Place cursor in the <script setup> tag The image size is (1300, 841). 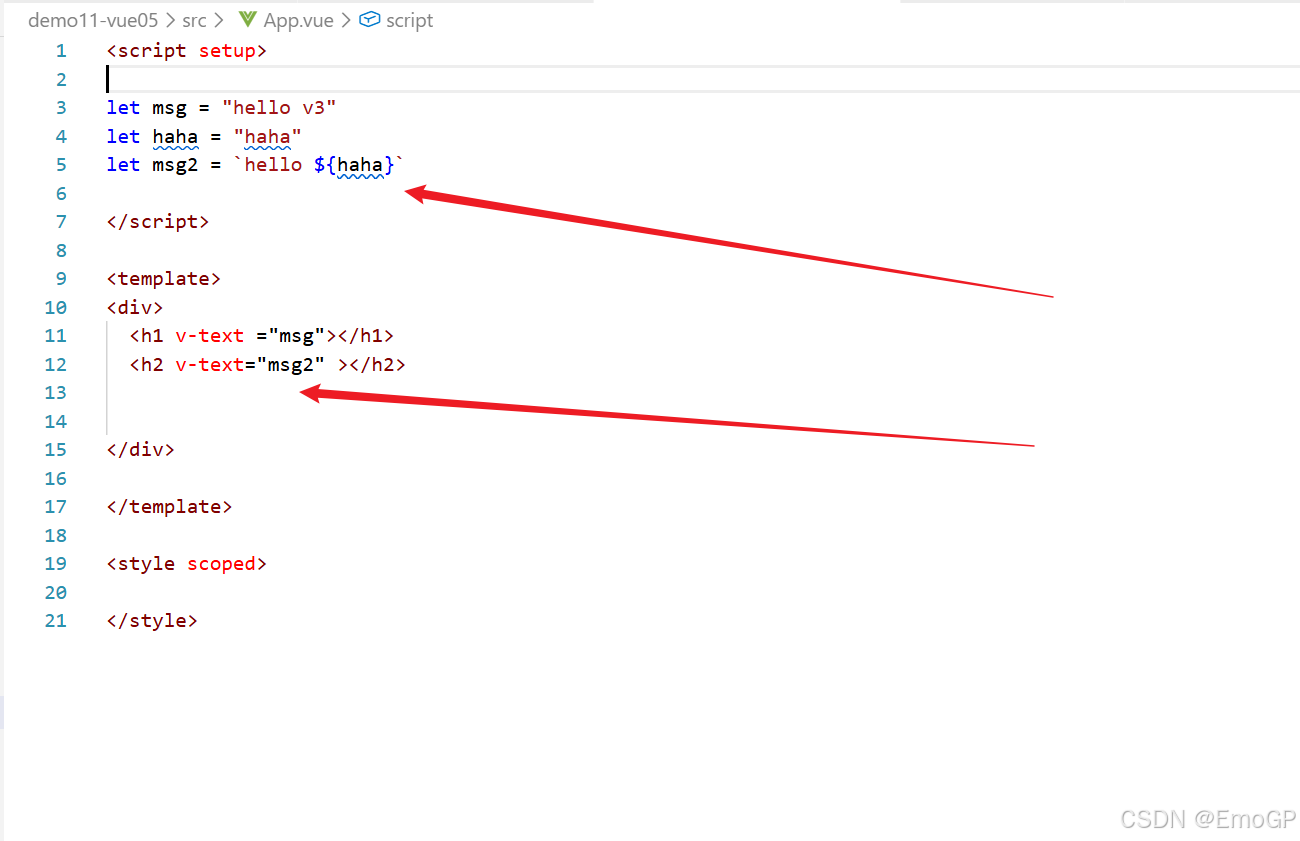[x=187, y=51]
